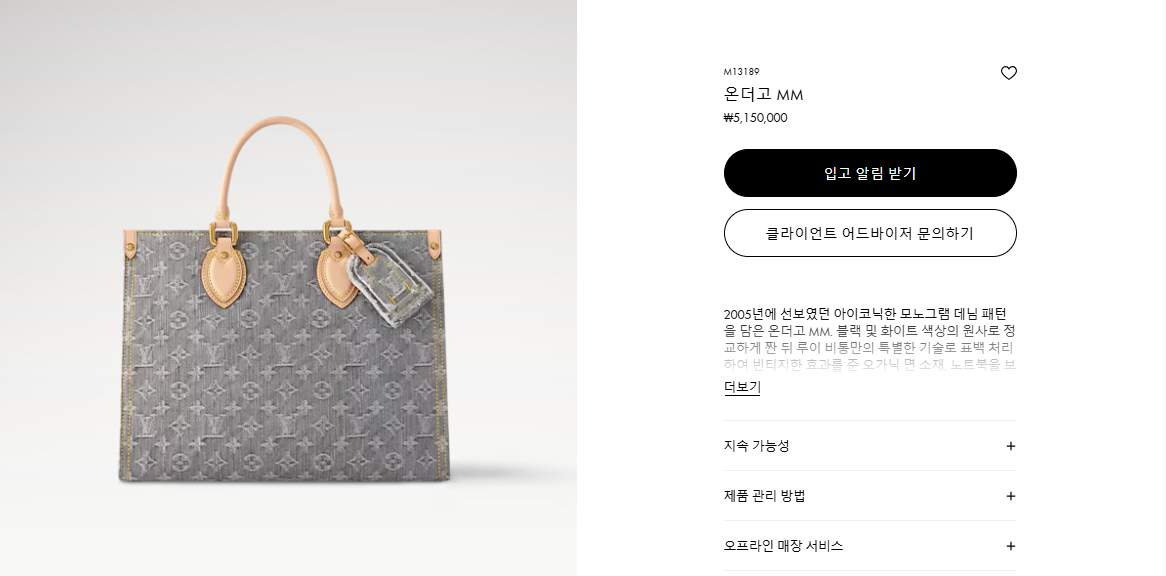
Task: Open the 더보기 link under description
Action: coord(742,387)
